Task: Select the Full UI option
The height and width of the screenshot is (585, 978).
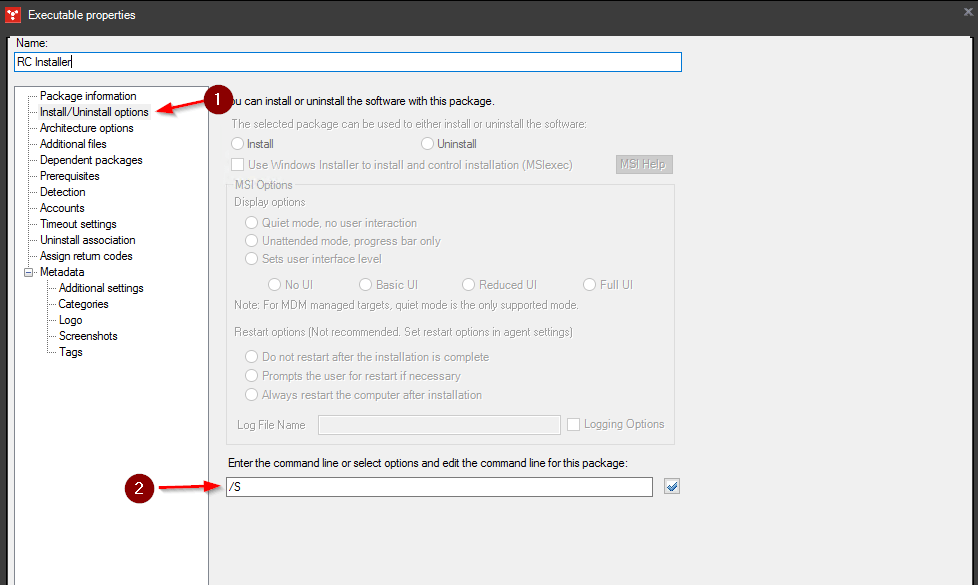Action: pos(589,284)
